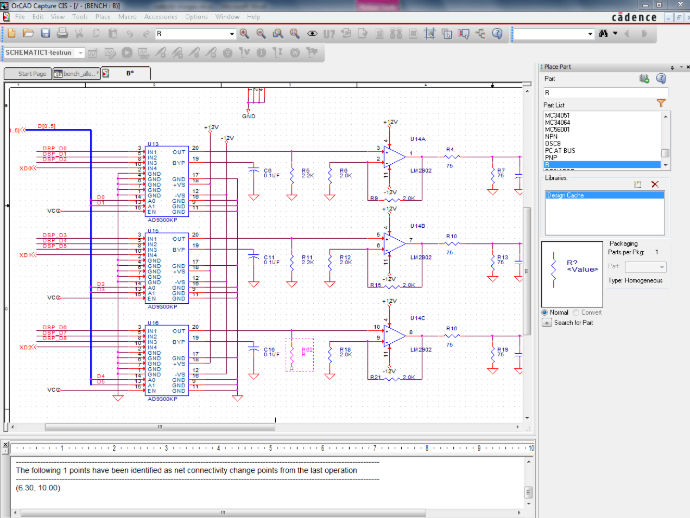Select MC34064 in the Part List
The height and width of the screenshot is (518, 690).
(x=602, y=122)
